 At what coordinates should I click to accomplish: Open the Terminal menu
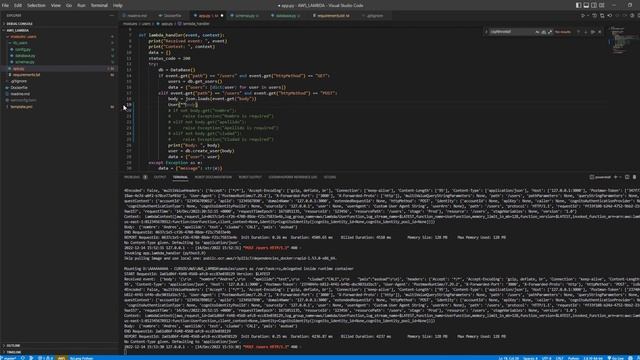coord(99,5)
